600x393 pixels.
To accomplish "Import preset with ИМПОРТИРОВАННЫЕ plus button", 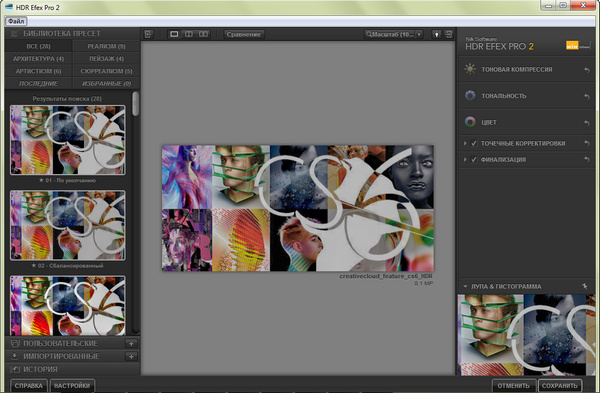I will point(131,357).
